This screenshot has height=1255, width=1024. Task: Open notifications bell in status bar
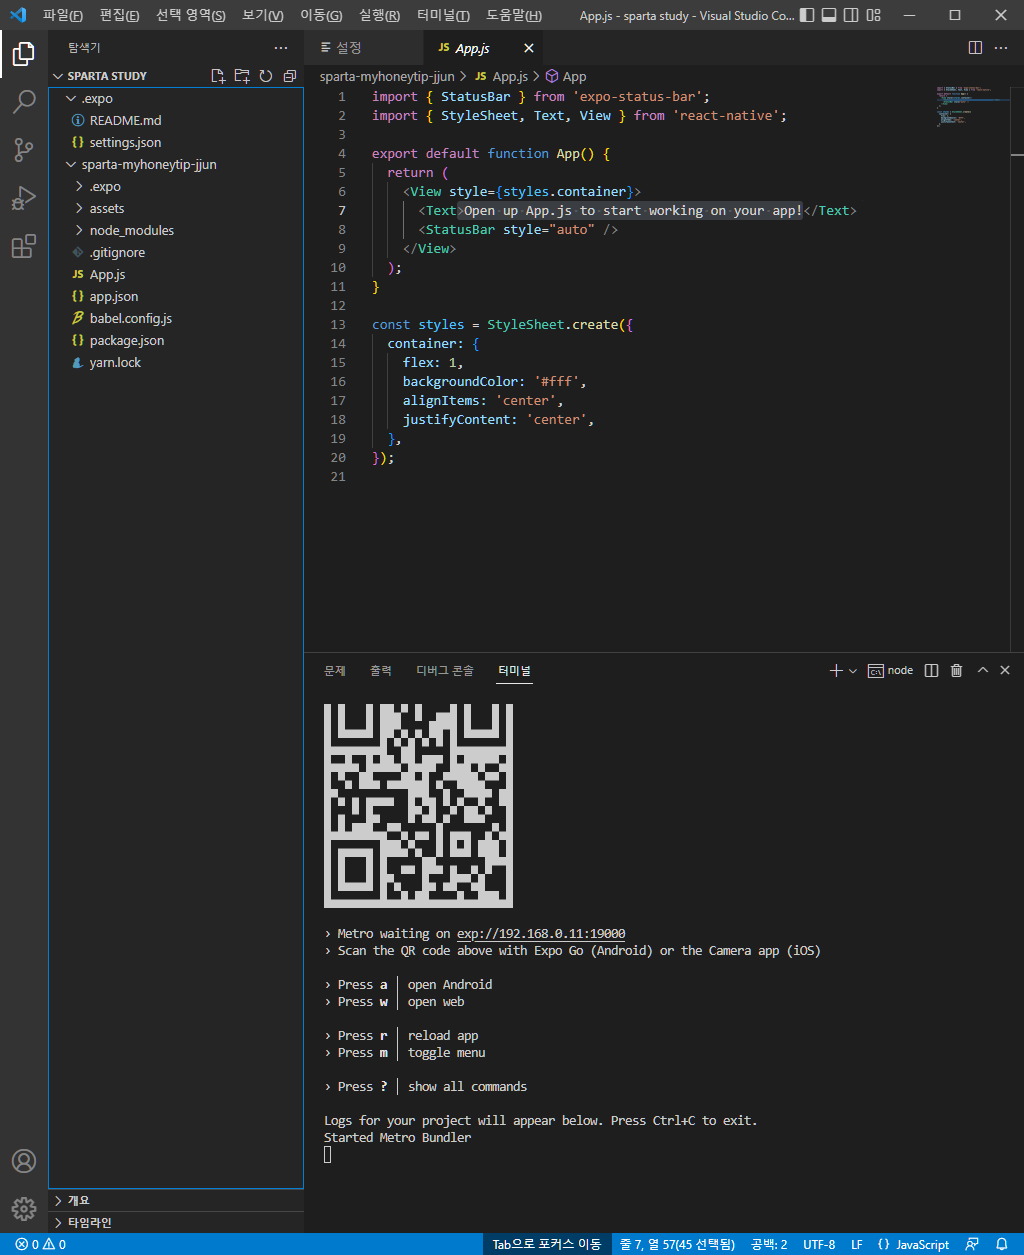click(x=1001, y=1244)
